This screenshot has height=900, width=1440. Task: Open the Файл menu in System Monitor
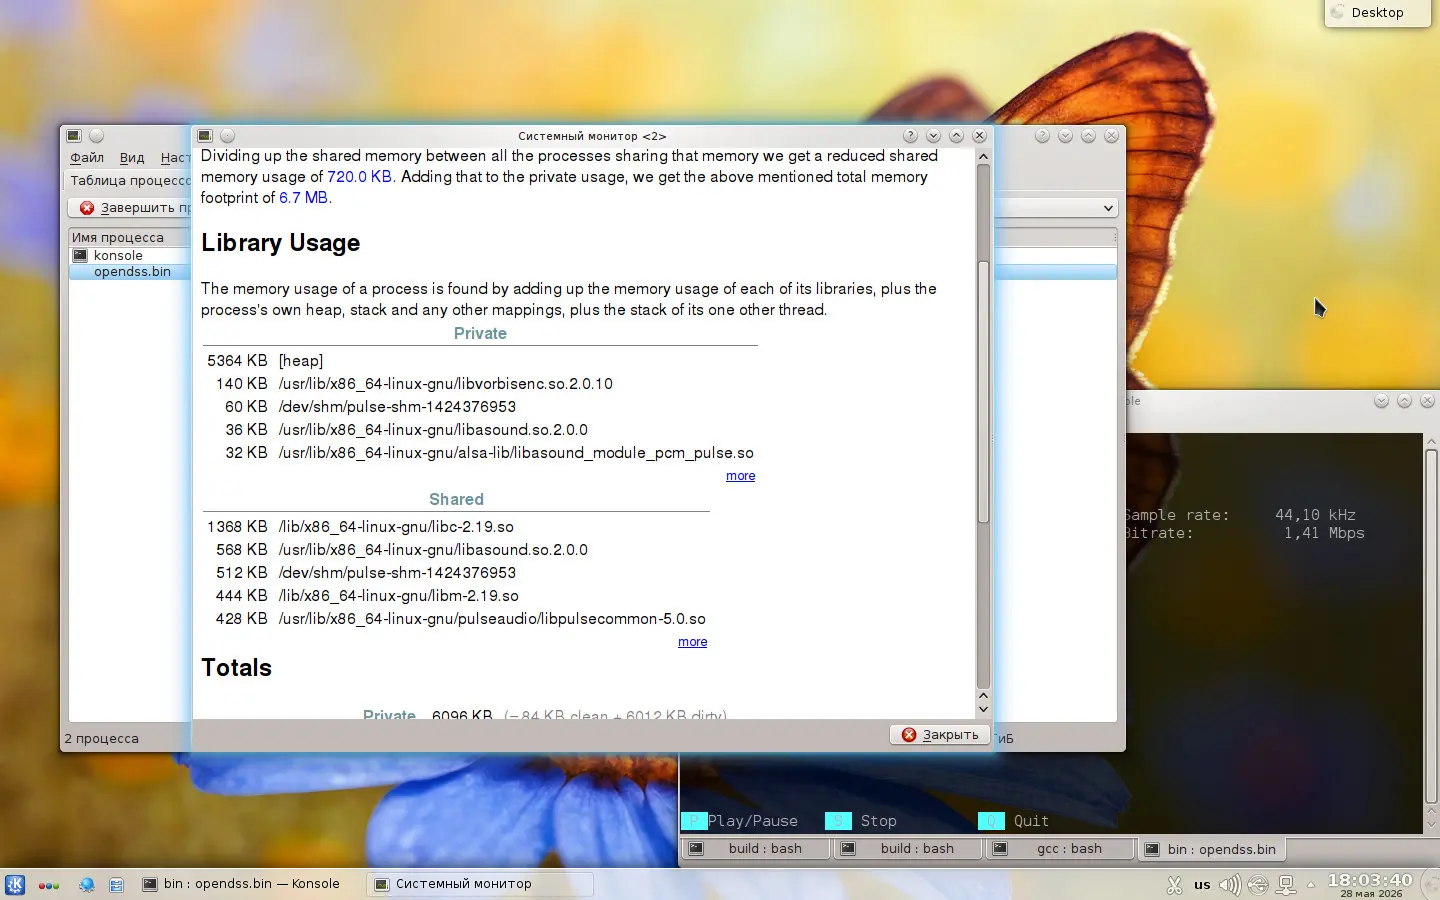point(87,158)
